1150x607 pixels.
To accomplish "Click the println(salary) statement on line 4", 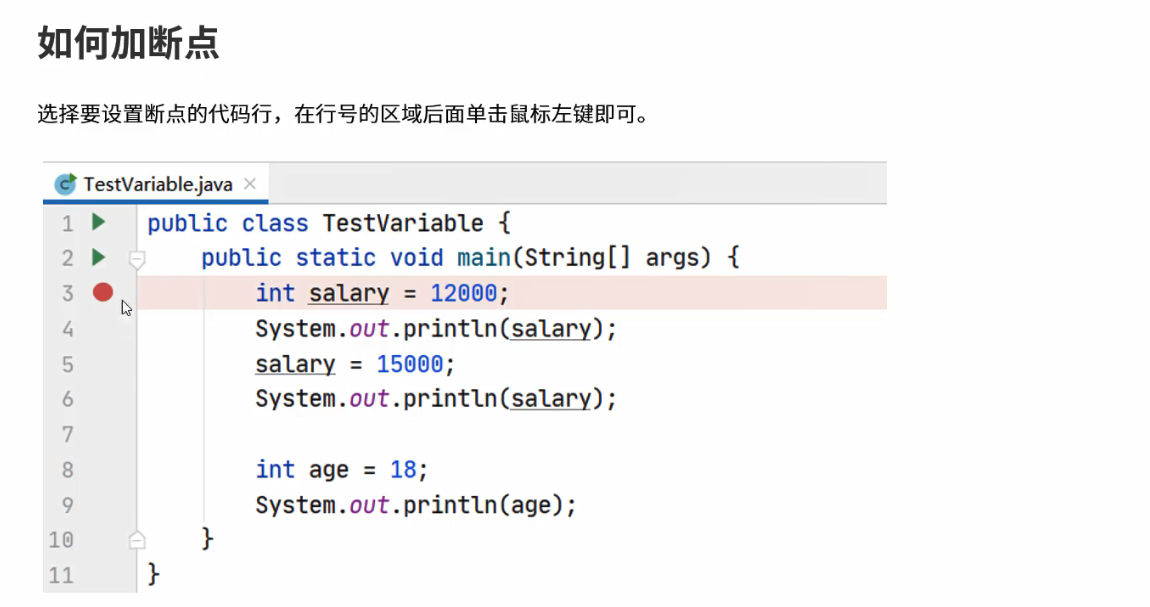I will (x=436, y=329).
